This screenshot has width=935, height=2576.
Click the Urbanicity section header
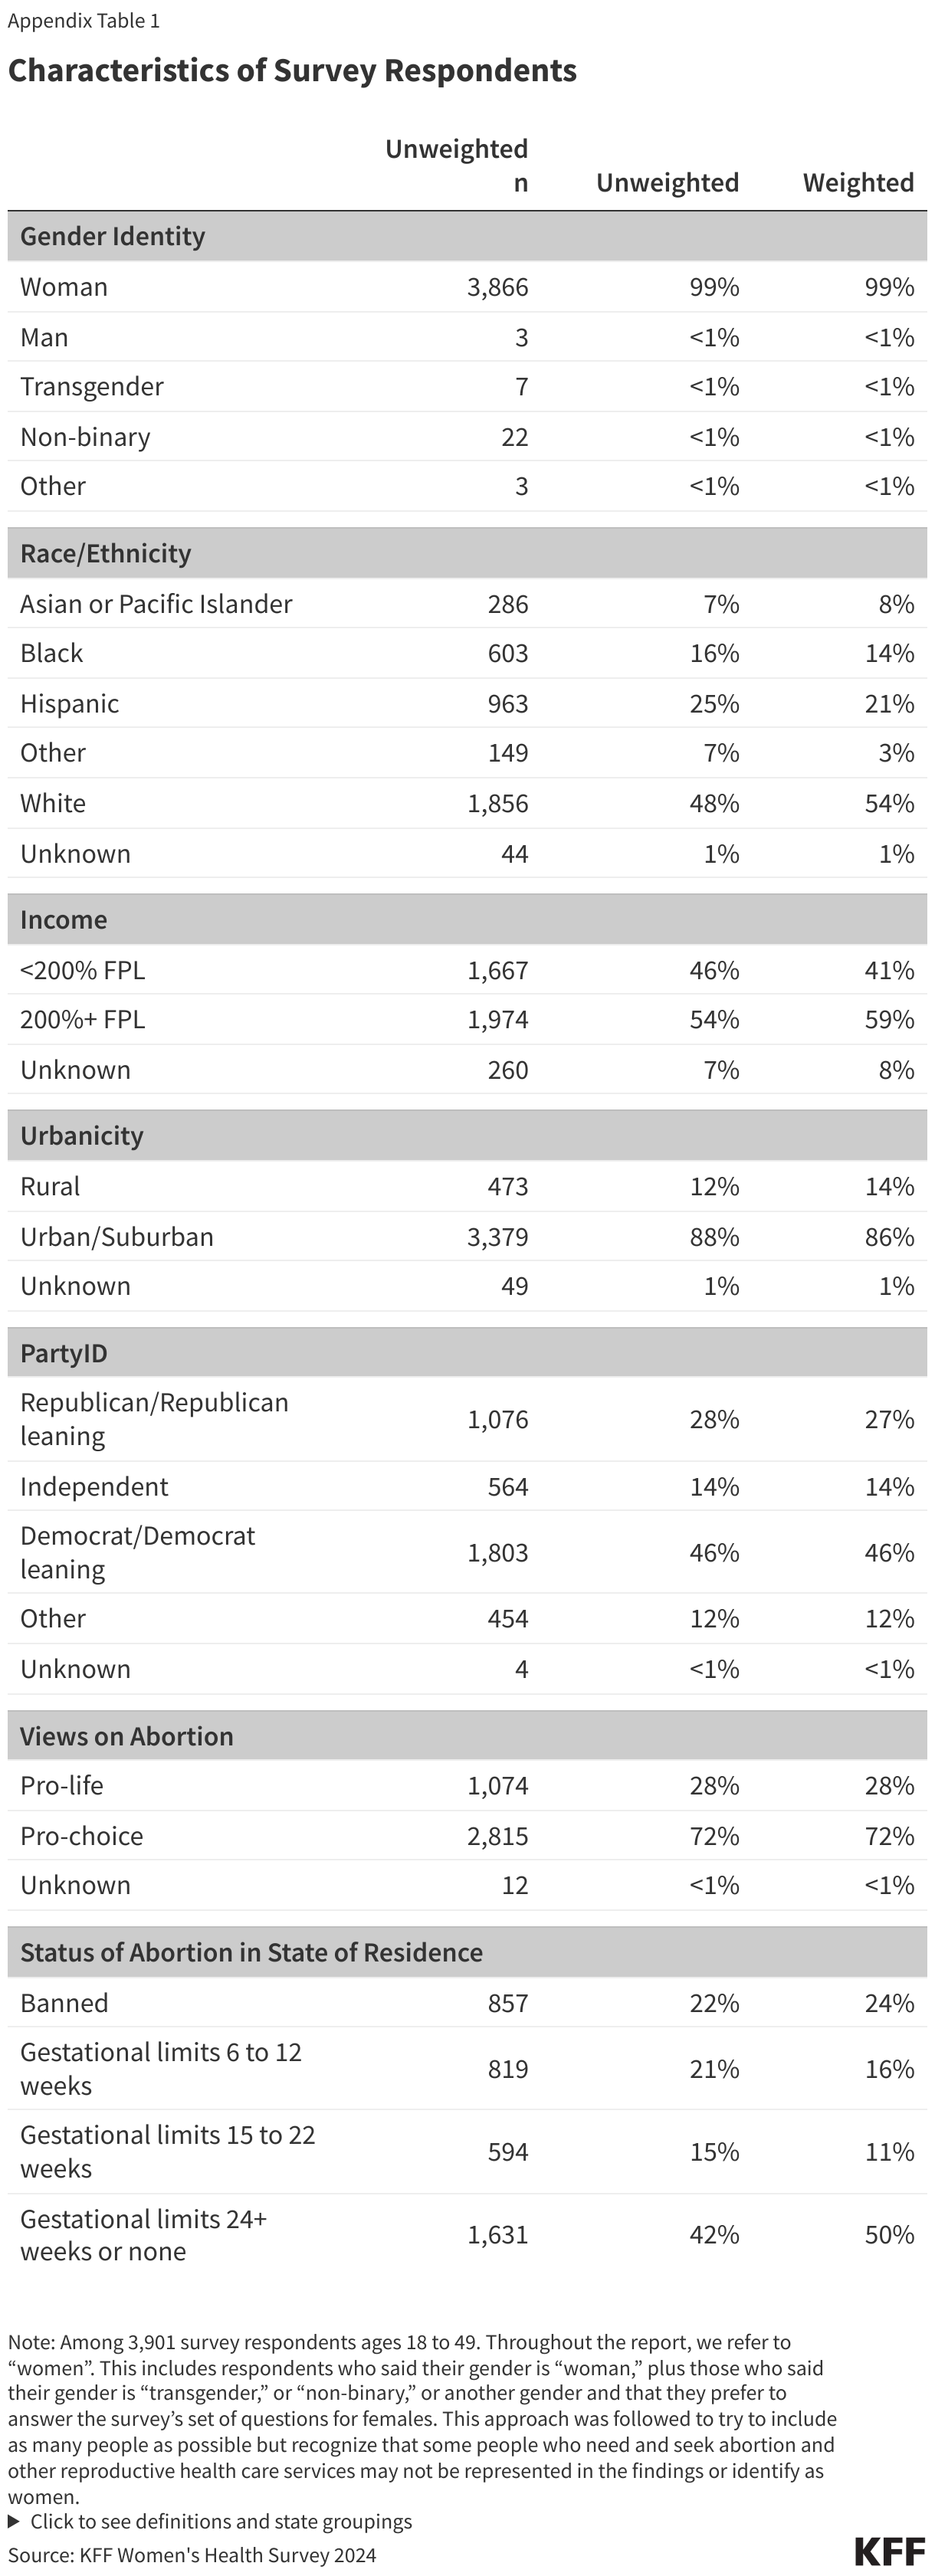click(x=82, y=1136)
